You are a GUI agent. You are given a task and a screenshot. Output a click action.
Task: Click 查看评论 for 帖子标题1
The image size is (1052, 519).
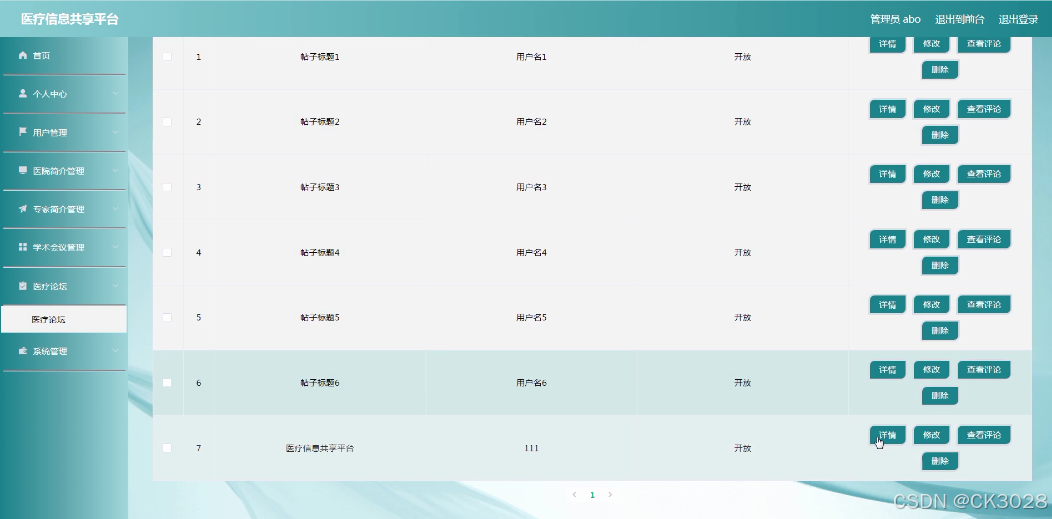tap(984, 44)
